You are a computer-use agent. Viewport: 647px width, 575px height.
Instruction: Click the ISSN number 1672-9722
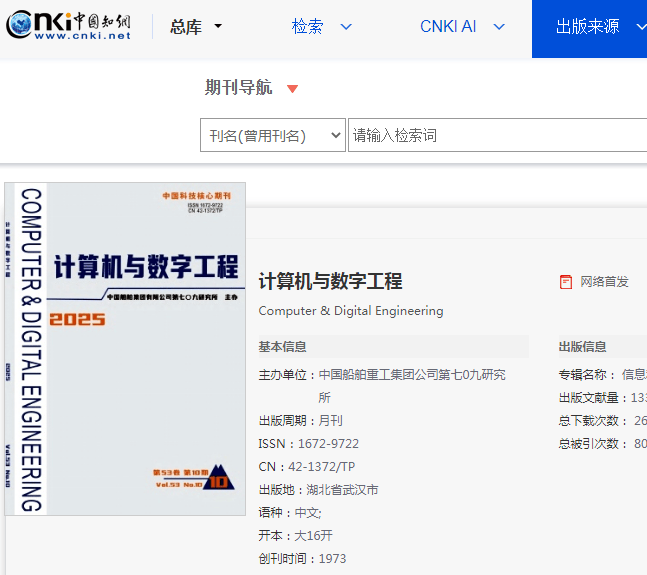tap(328, 444)
